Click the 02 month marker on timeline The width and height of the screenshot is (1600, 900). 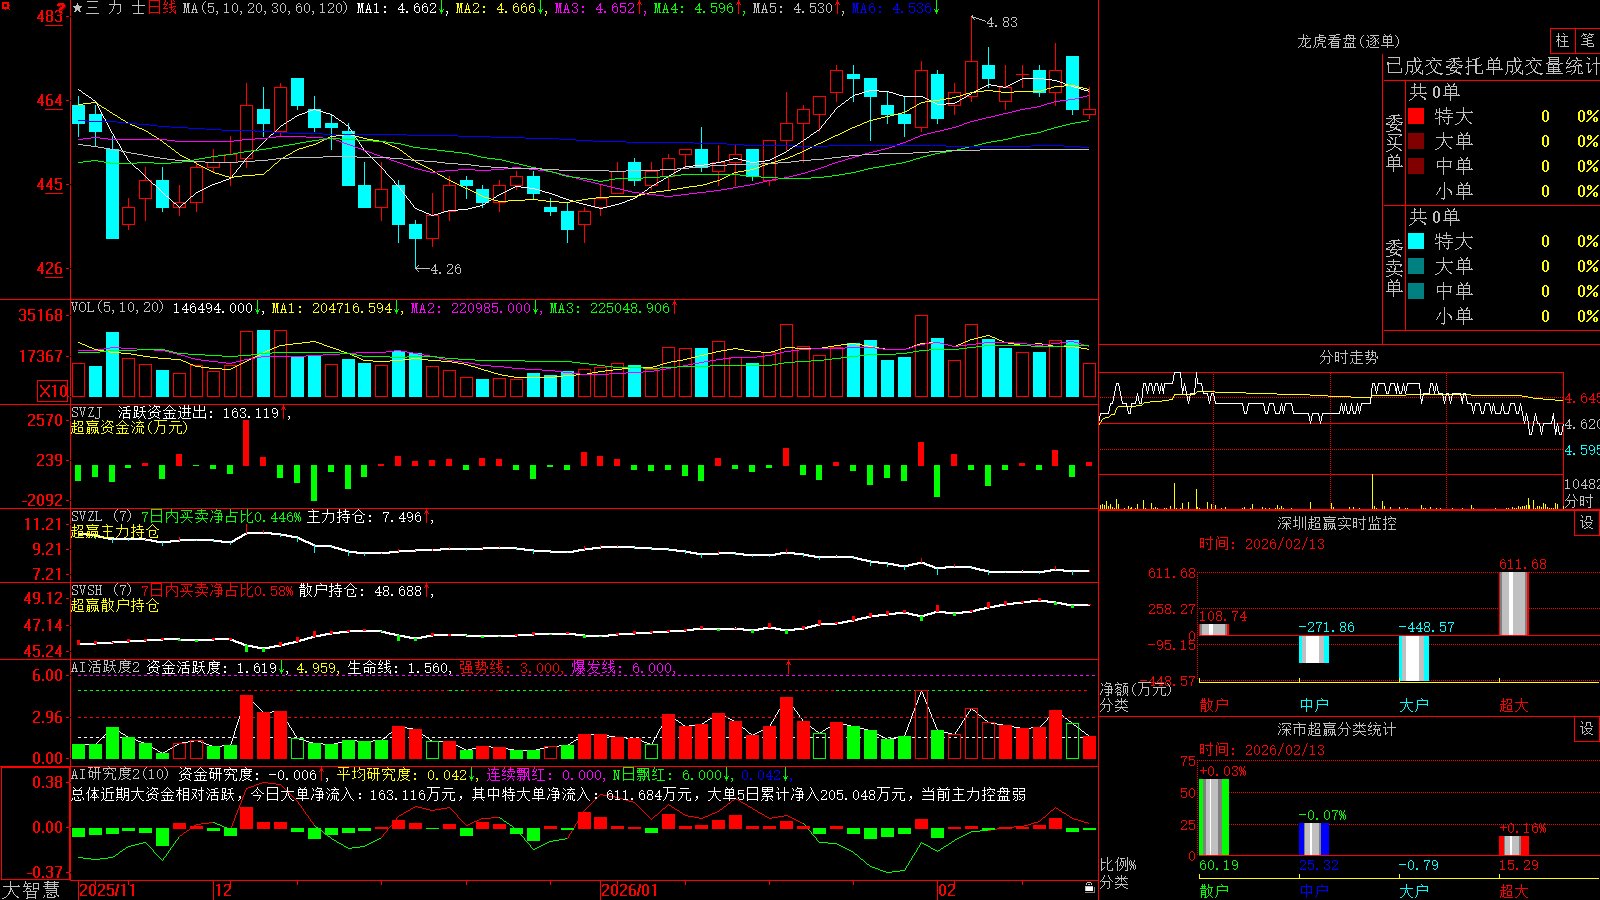tap(947, 890)
